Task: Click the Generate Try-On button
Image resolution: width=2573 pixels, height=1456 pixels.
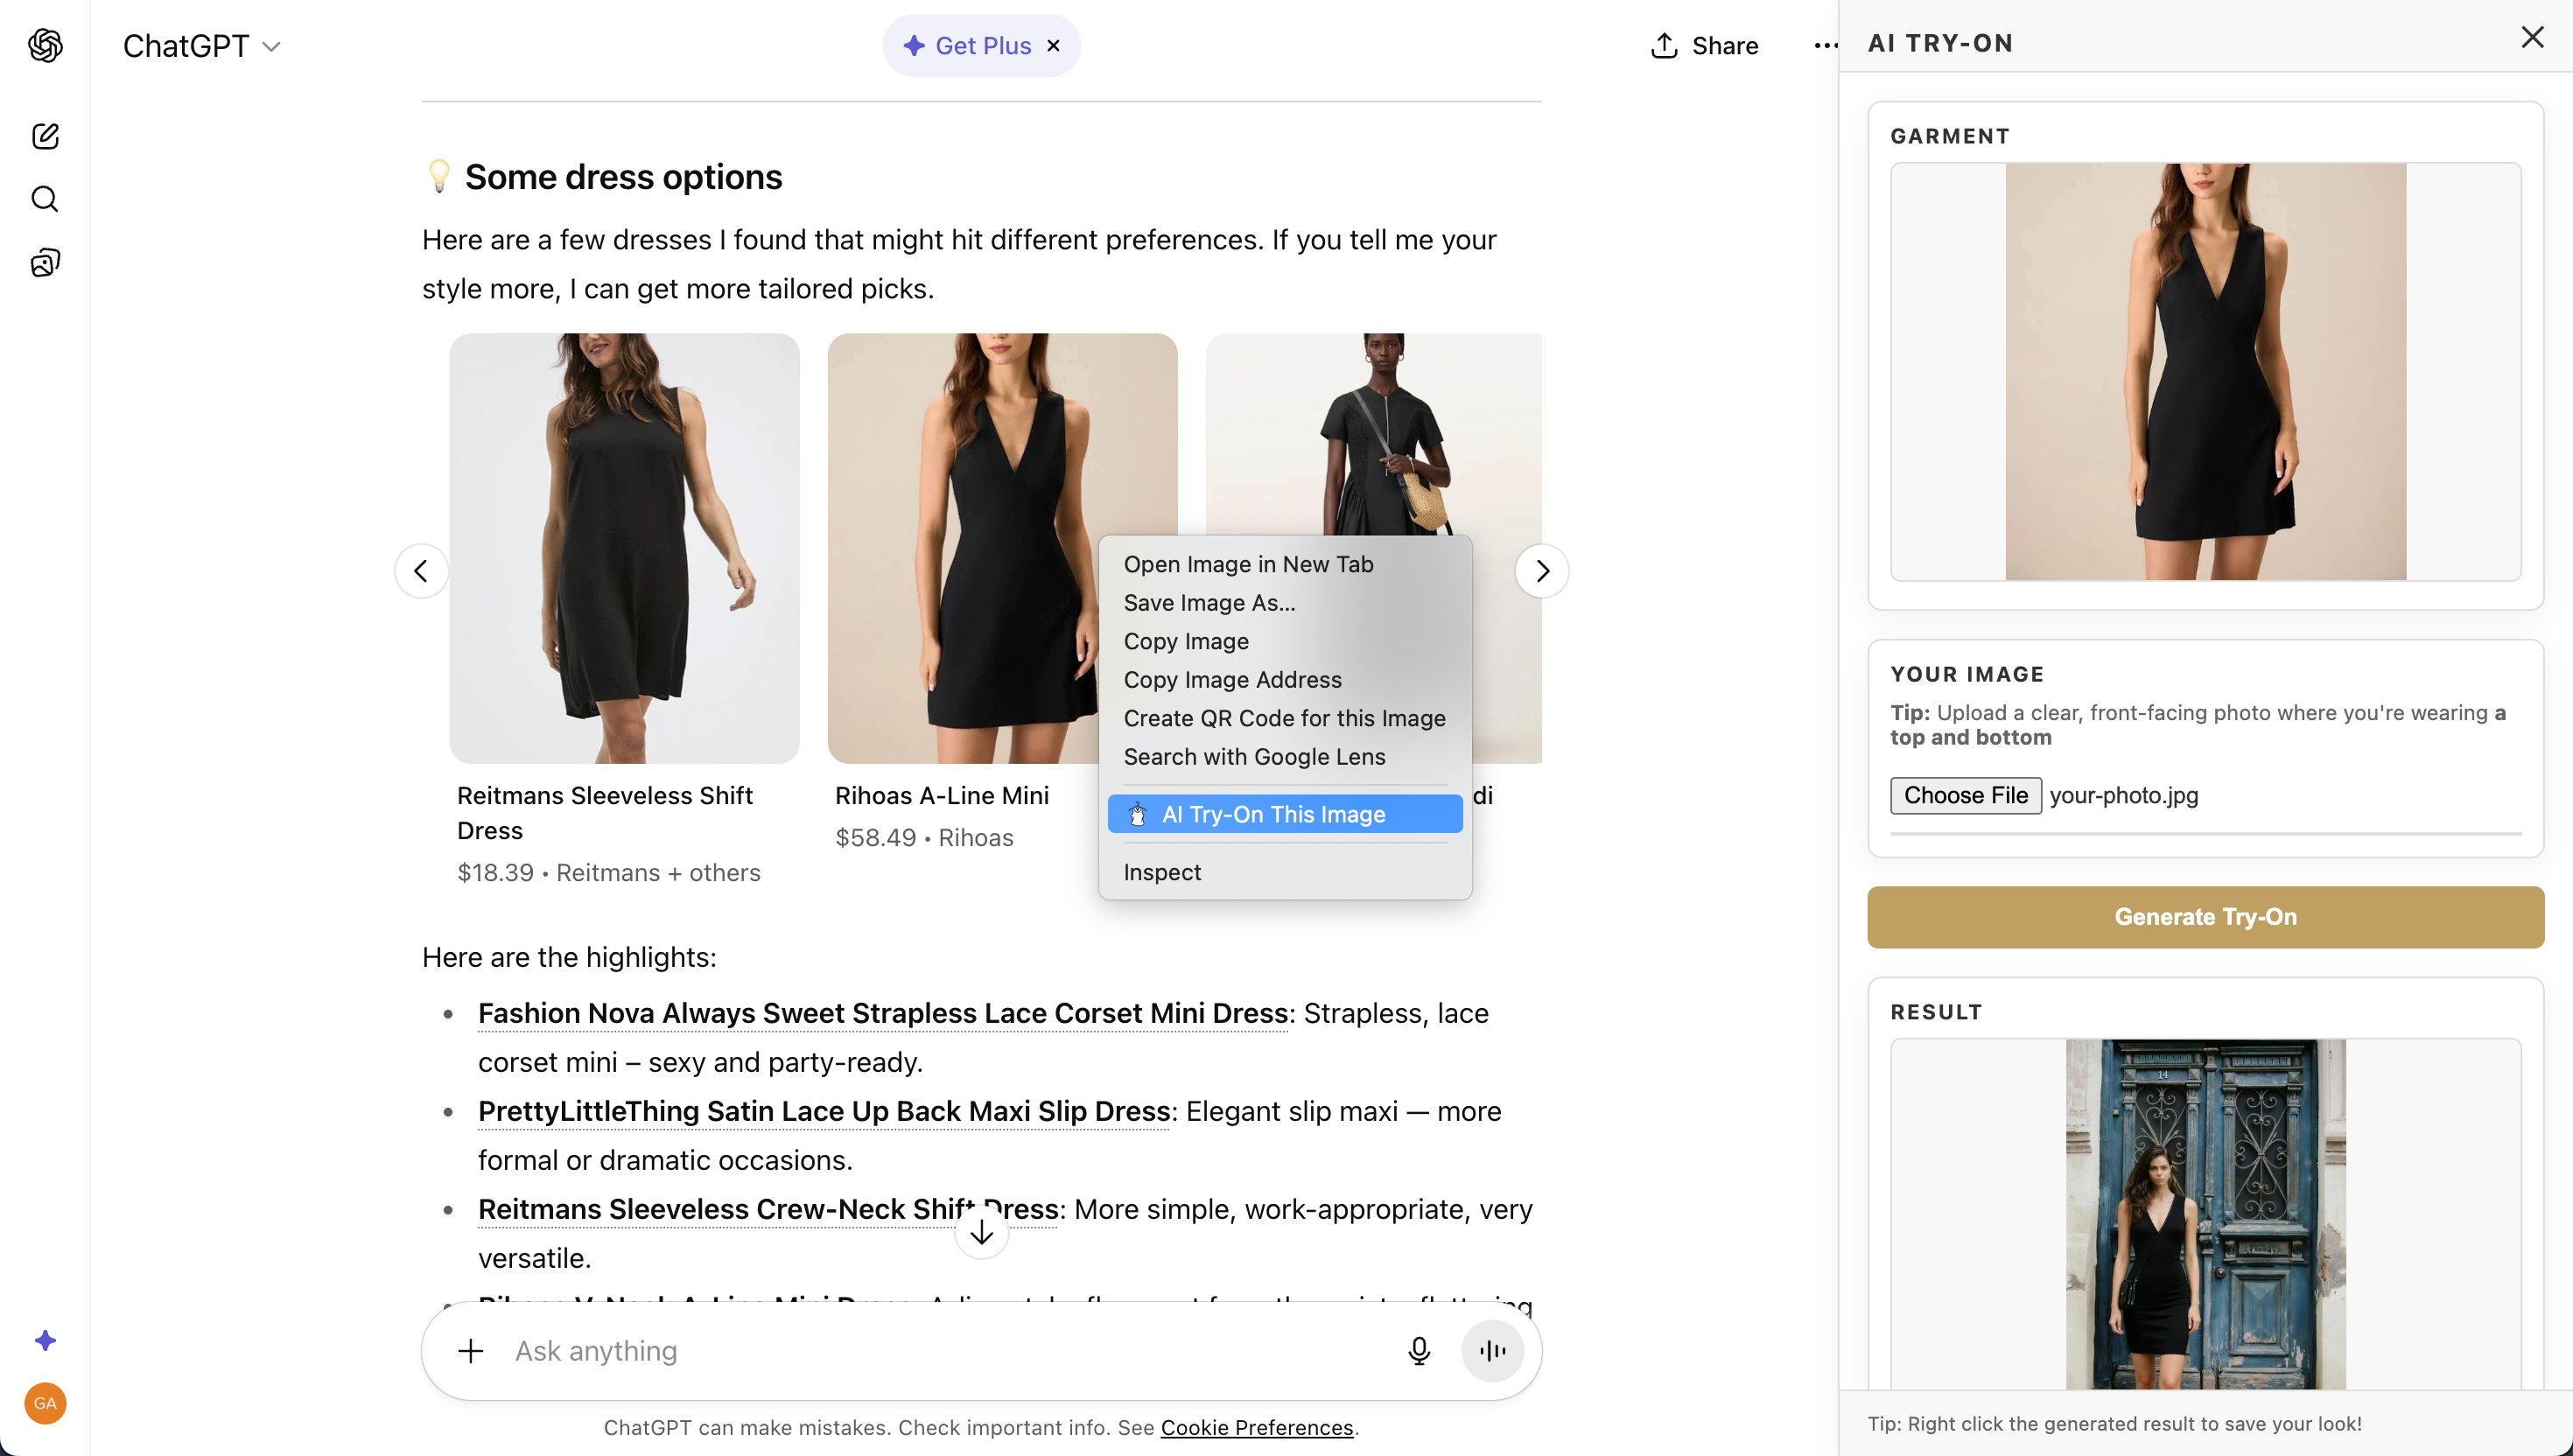Action: (2204, 916)
